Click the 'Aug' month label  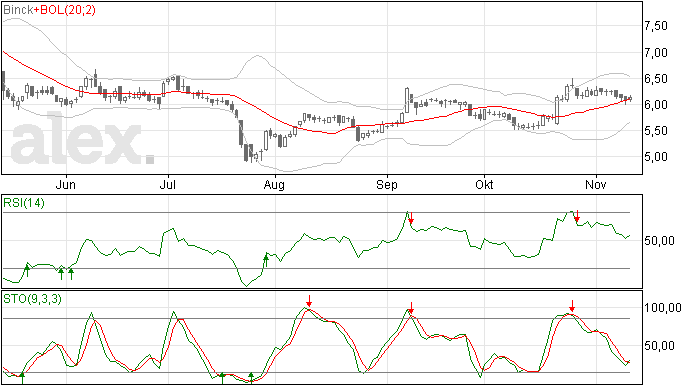(x=274, y=185)
